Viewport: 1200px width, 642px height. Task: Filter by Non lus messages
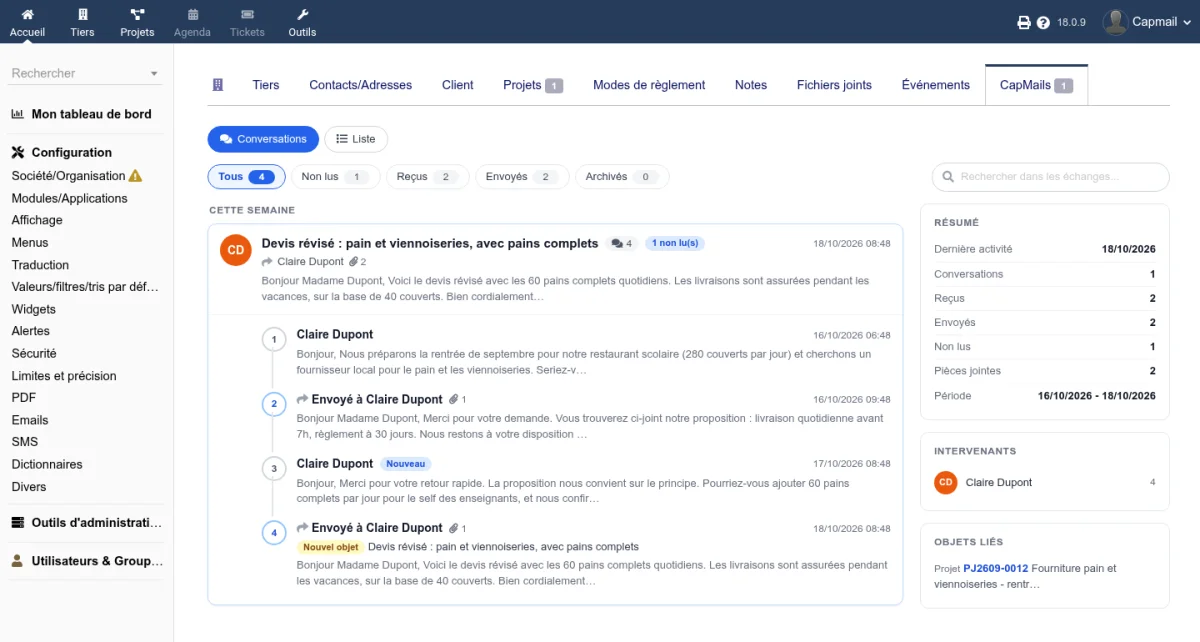tap(335, 177)
